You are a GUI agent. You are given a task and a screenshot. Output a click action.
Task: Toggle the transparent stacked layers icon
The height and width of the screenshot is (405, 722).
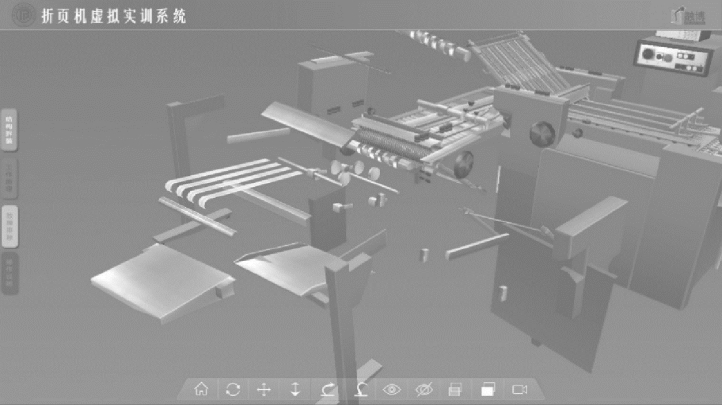(x=455, y=390)
